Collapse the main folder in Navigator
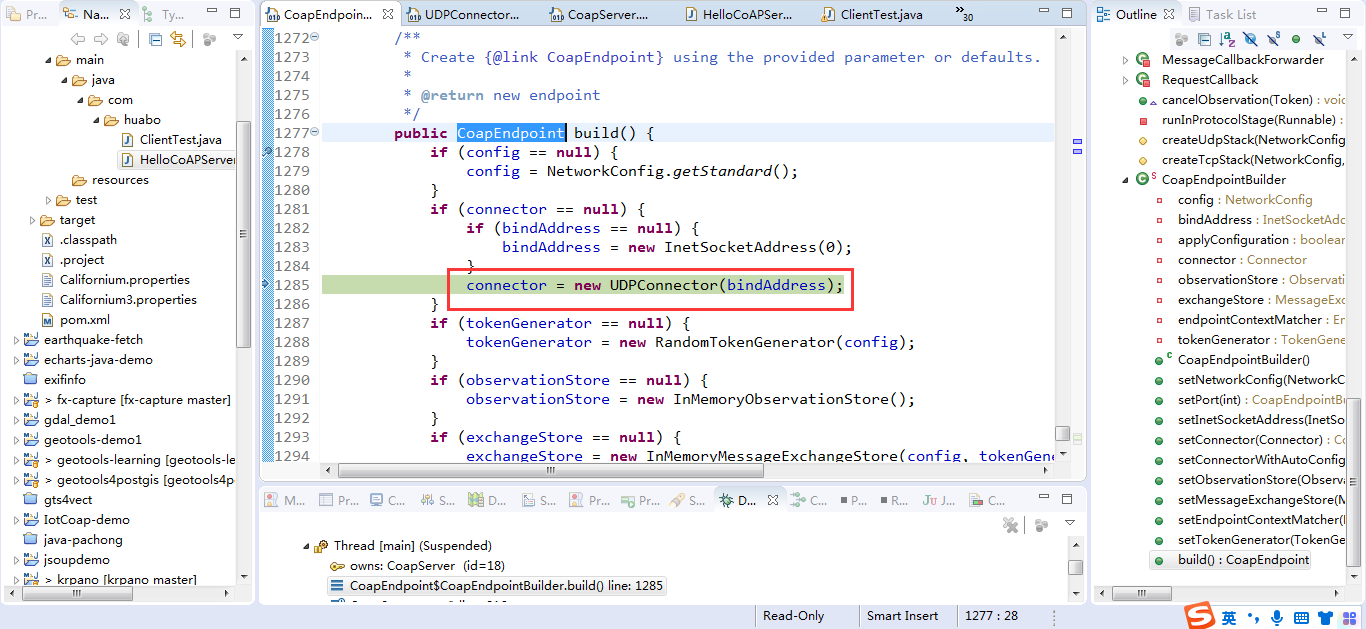This screenshot has height=629, width=1366. pos(48,60)
